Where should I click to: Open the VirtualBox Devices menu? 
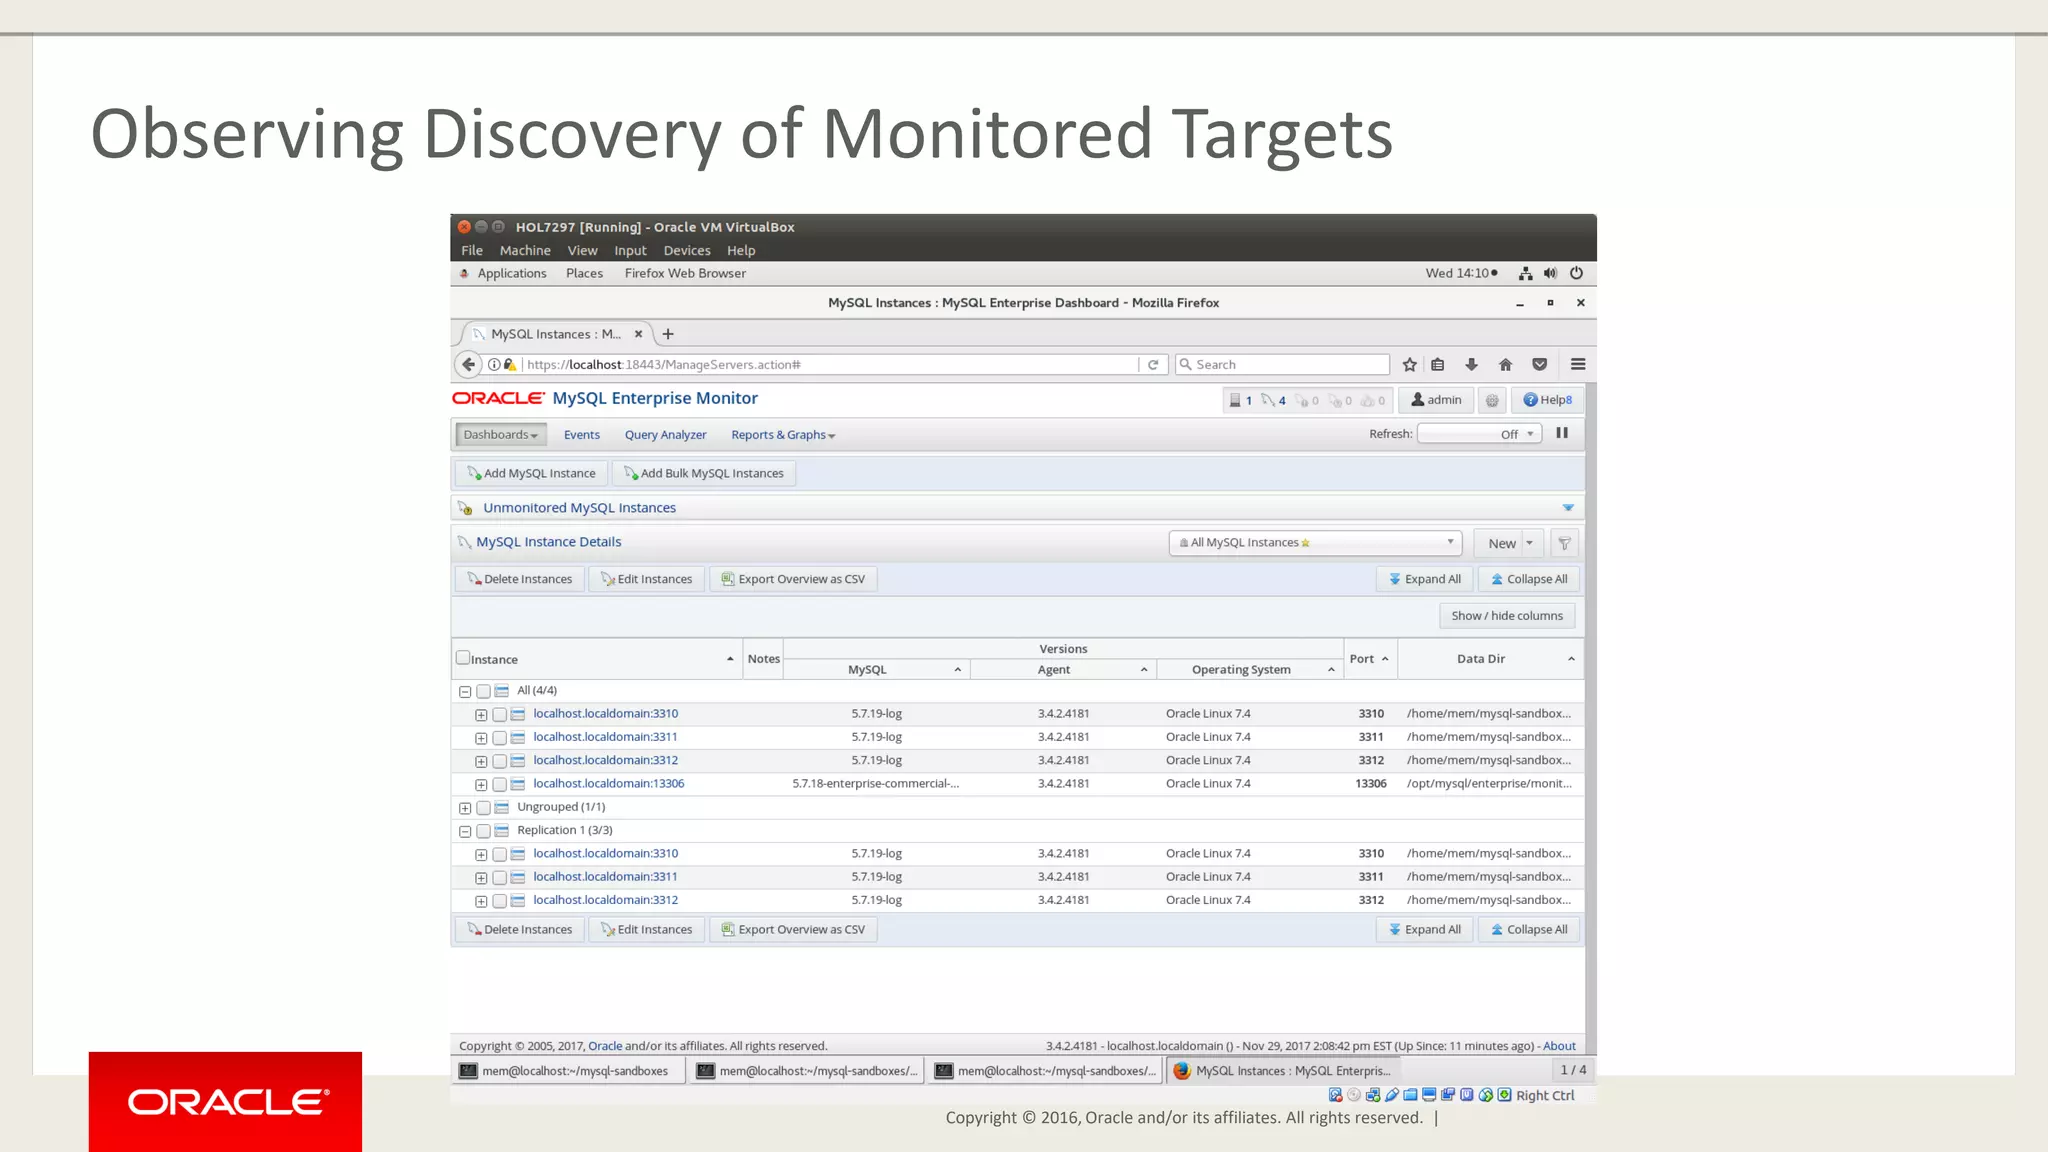pos(687,251)
